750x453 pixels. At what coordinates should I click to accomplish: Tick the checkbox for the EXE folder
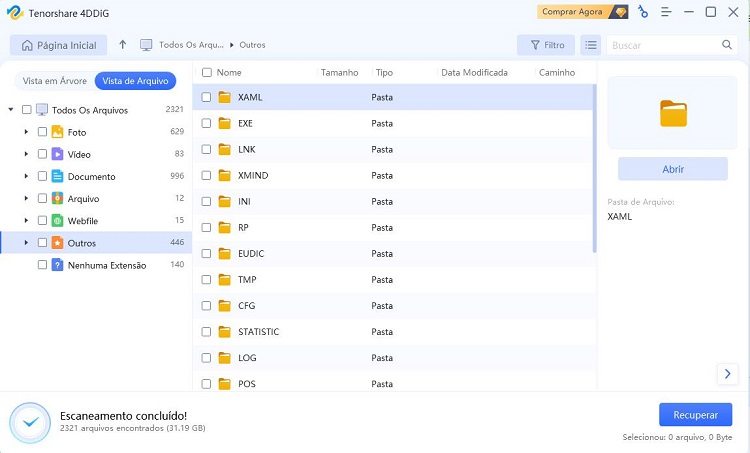click(206, 123)
